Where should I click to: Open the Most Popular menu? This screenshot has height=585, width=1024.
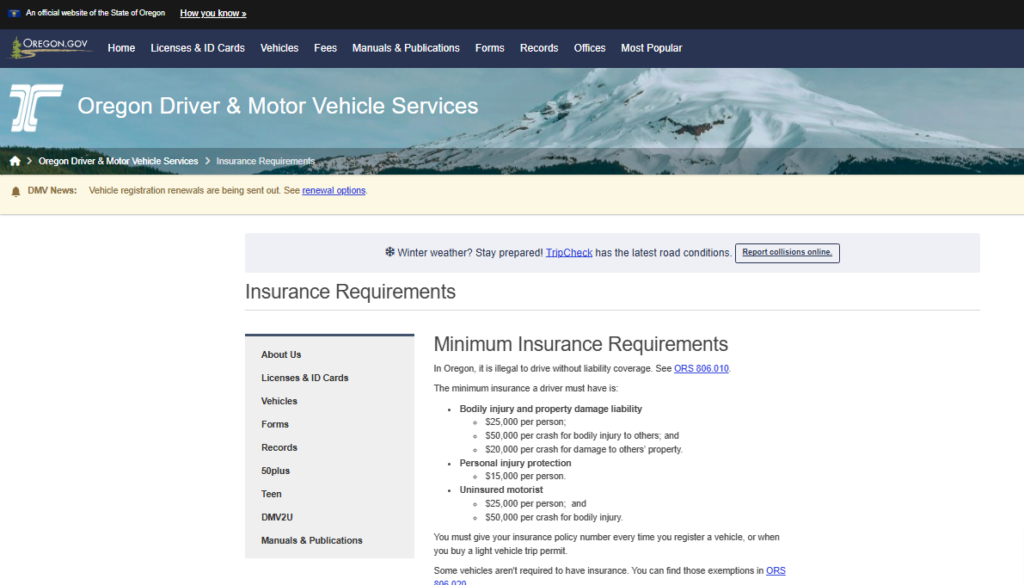651,48
